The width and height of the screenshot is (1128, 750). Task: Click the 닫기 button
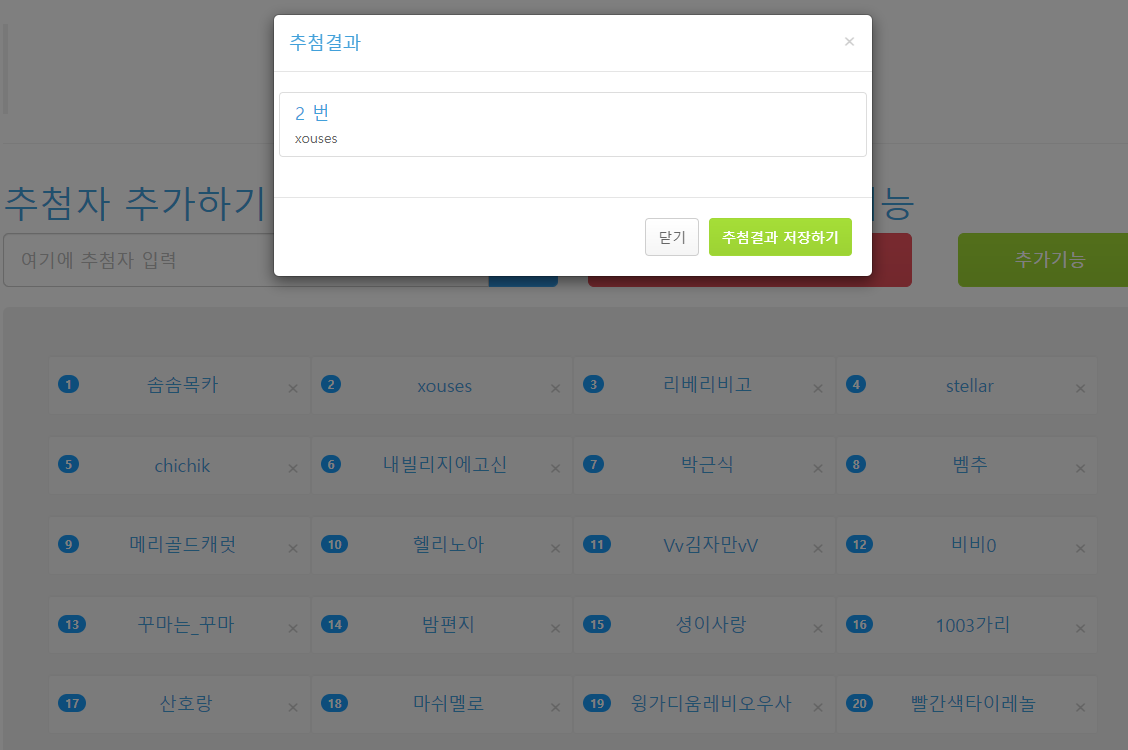(x=671, y=237)
